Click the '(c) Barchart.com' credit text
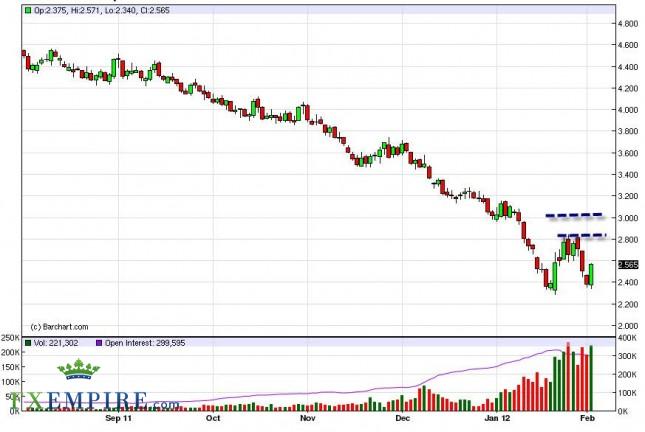 (59, 327)
